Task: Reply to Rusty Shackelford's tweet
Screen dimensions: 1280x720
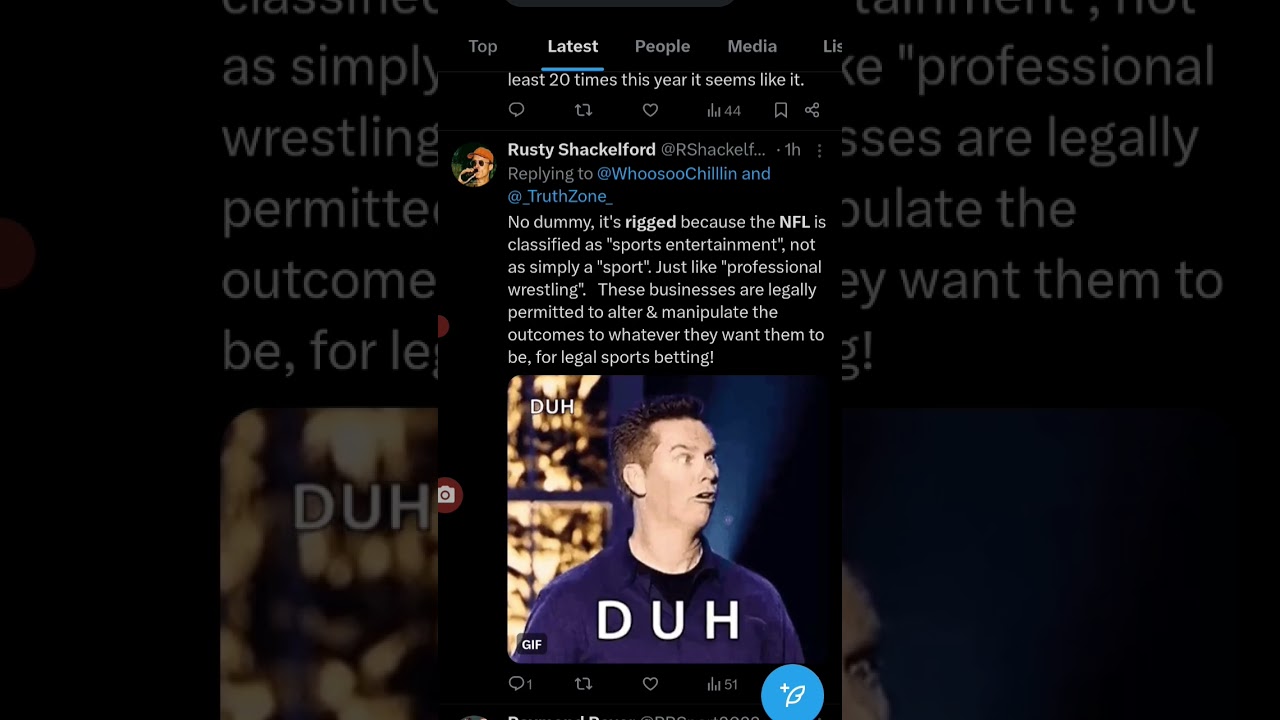Action: pyautogui.click(x=520, y=684)
